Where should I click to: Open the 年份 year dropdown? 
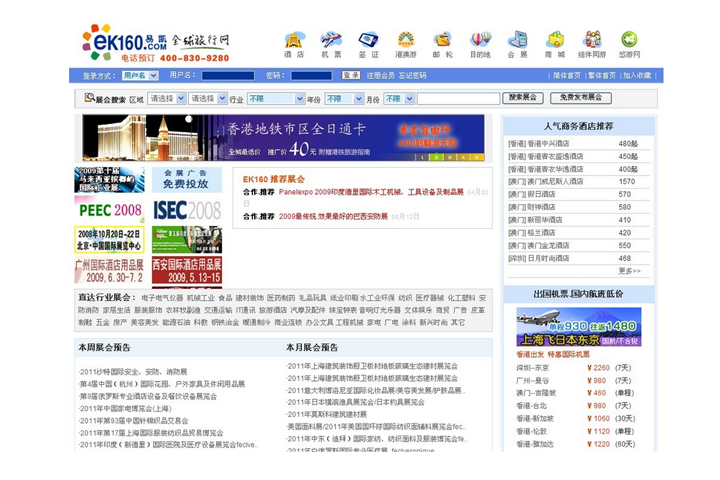click(344, 99)
